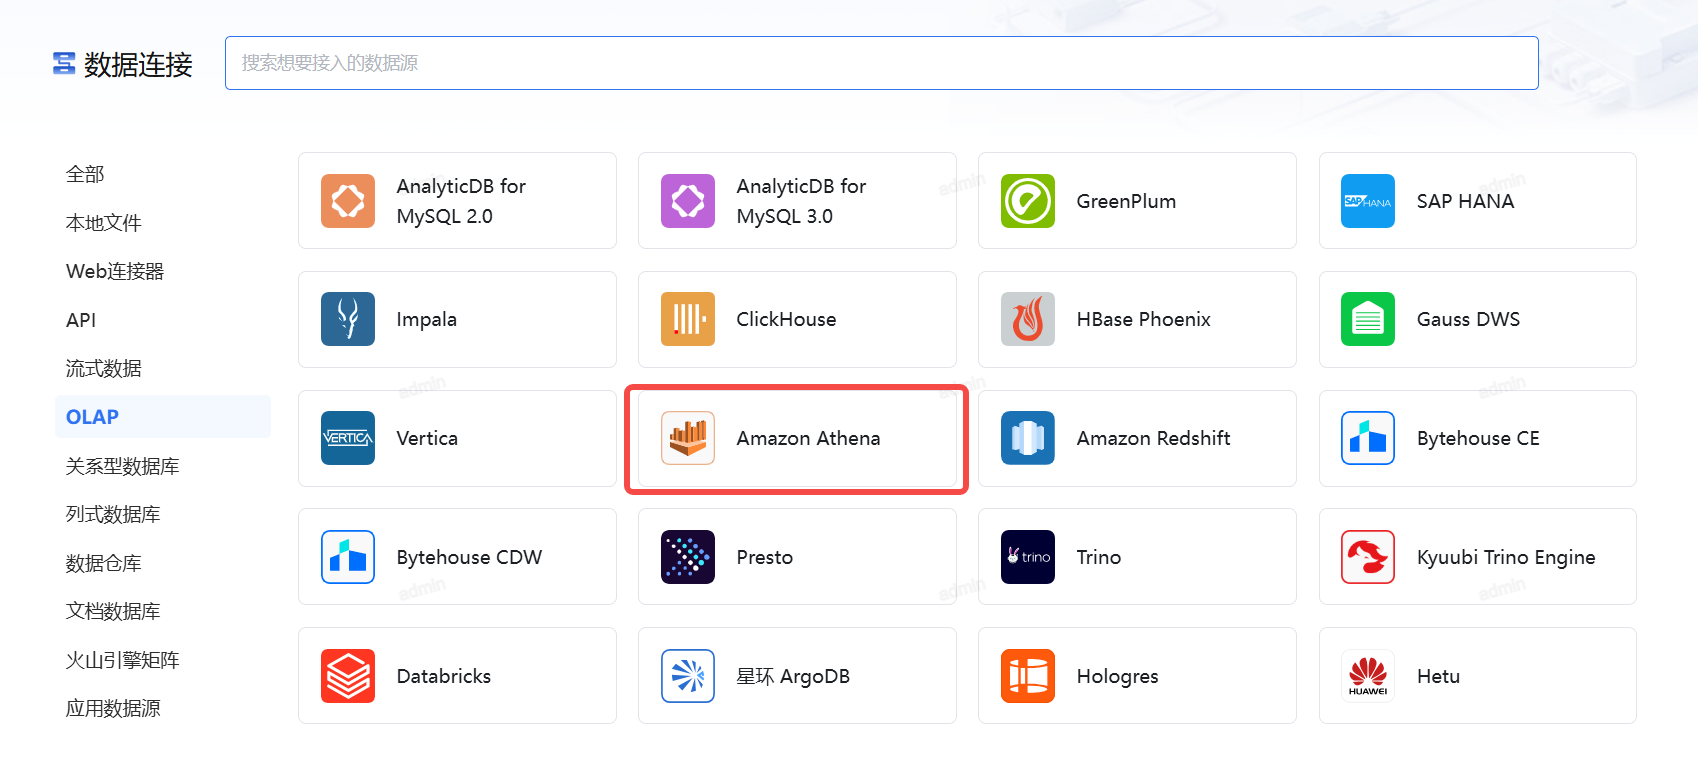The width and height of the screenshot is (1698, 765).
Task: Show the 流式数据 category
Action: [x=104, y=368]
